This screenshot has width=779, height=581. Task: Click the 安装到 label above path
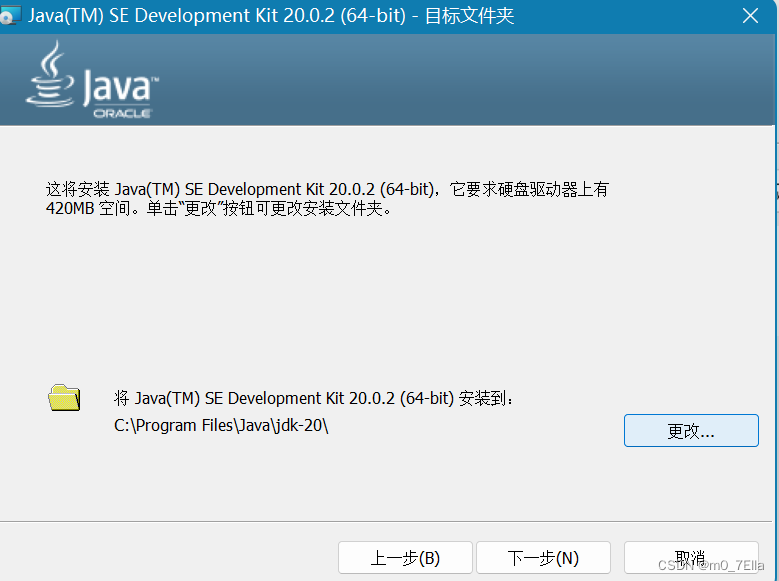pos(313,398)
